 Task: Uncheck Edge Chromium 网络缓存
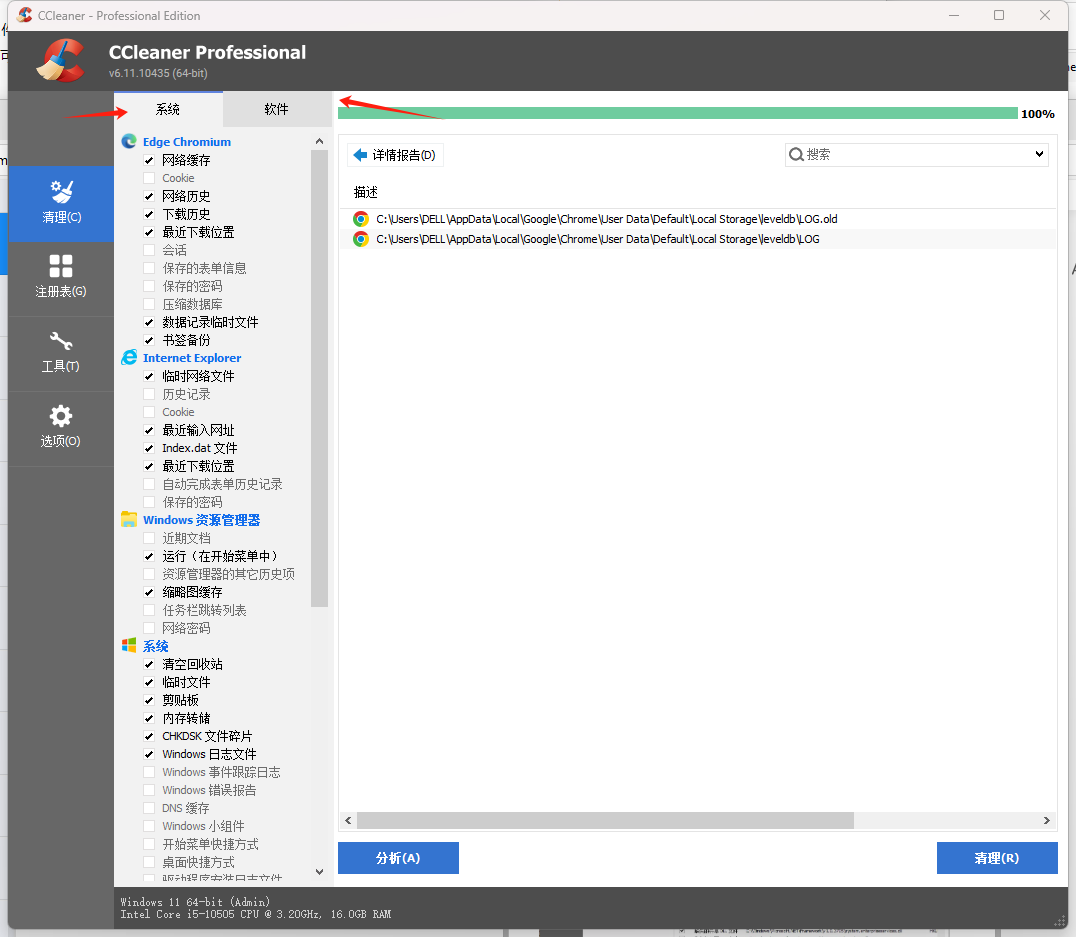pyautogui.click(x=149, y=160)
